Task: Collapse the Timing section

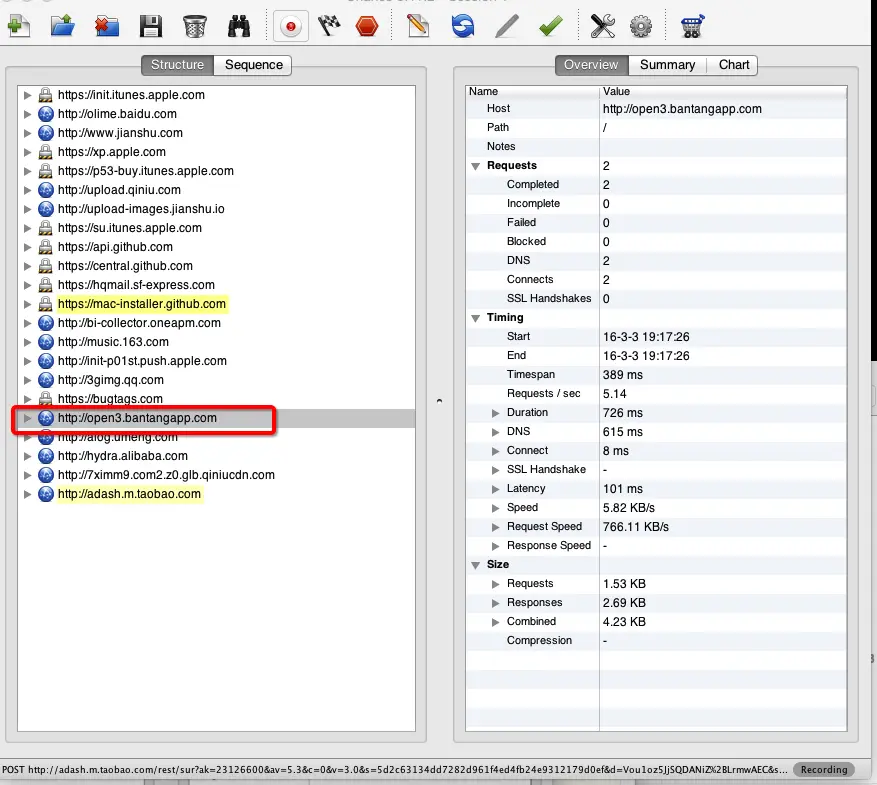Action: pyautogui.click(x=475, y=318)
